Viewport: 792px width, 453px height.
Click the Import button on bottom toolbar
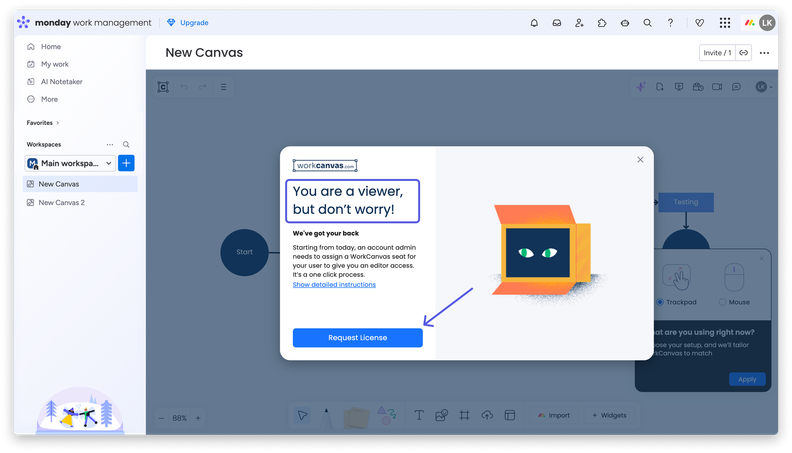pos(554,415)
